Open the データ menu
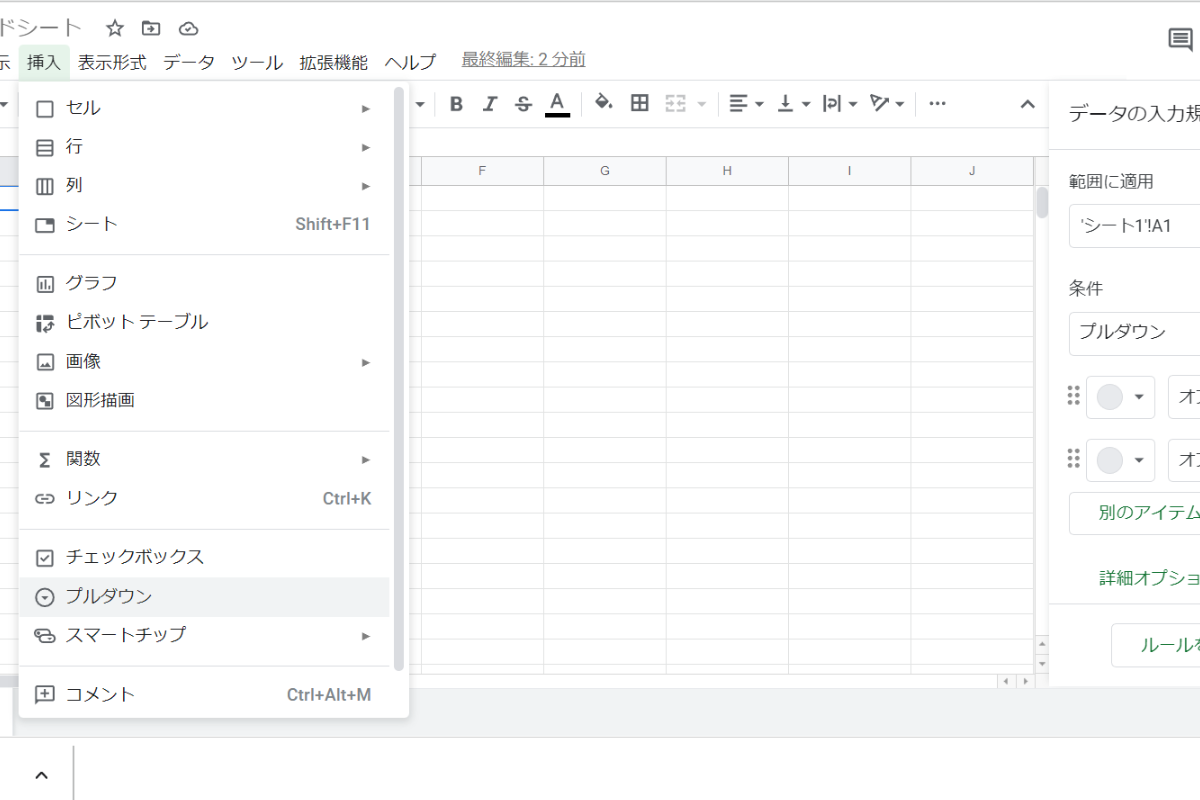Image resolution: width=1200 pixels, height=800 pixels. (189, 62)
